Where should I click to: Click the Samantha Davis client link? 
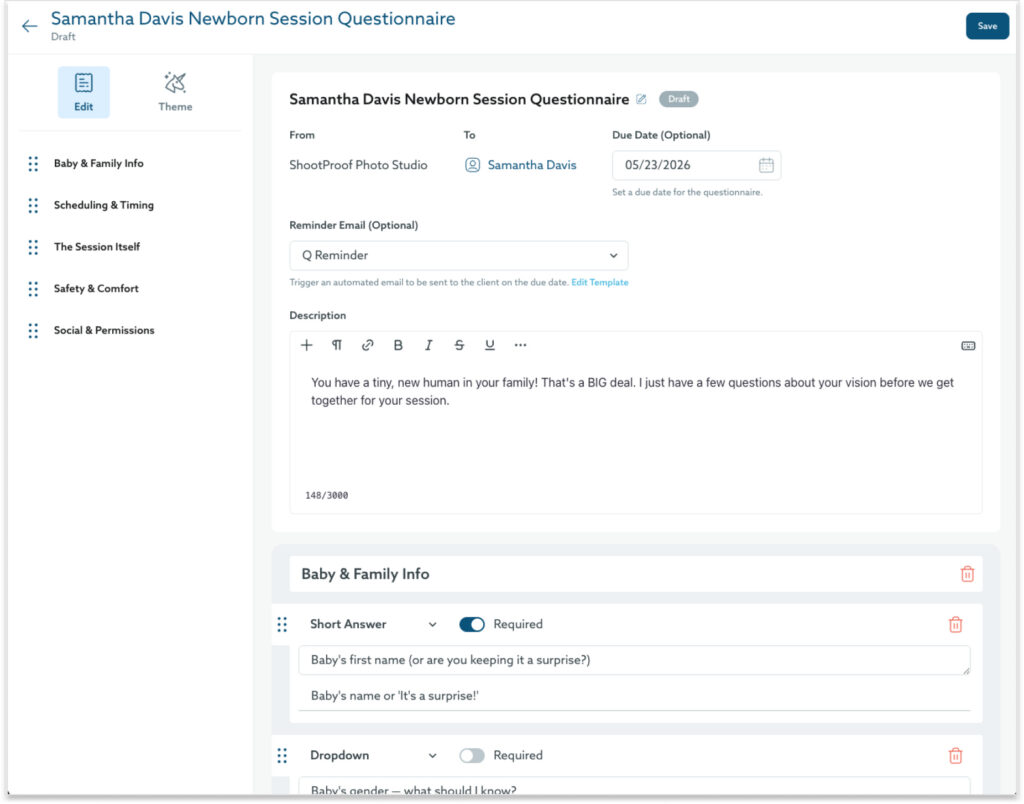(531, 165)
